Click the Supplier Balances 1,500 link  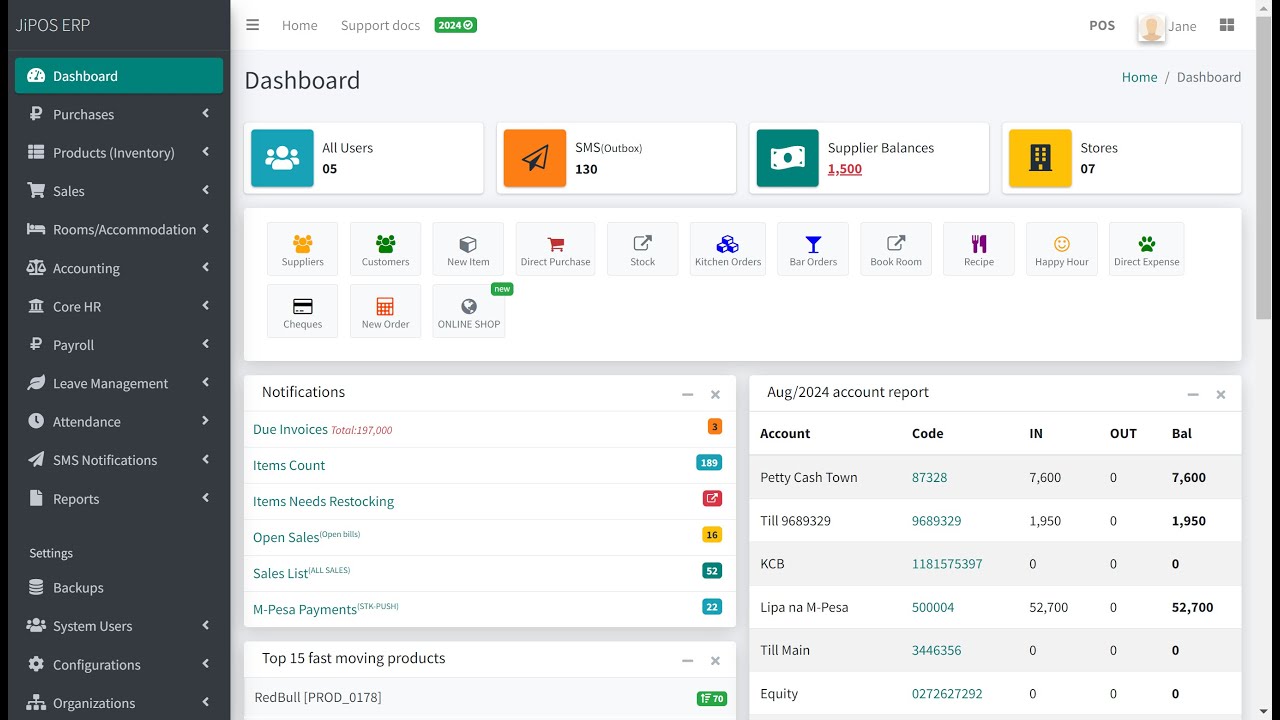[845, 169]
